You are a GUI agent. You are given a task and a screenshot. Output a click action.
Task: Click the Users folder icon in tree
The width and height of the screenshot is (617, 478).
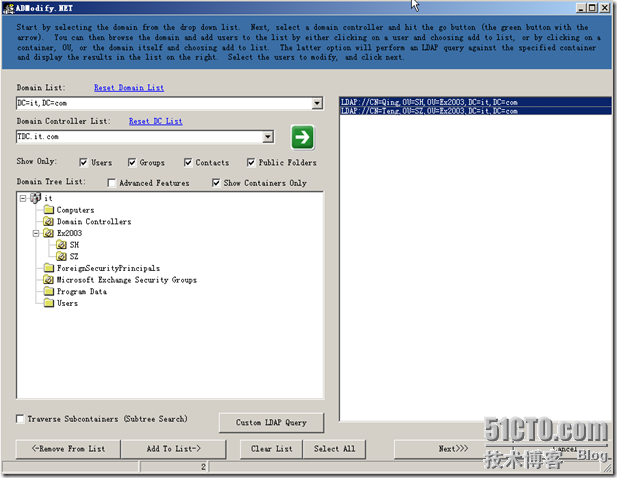click(49, 303)
